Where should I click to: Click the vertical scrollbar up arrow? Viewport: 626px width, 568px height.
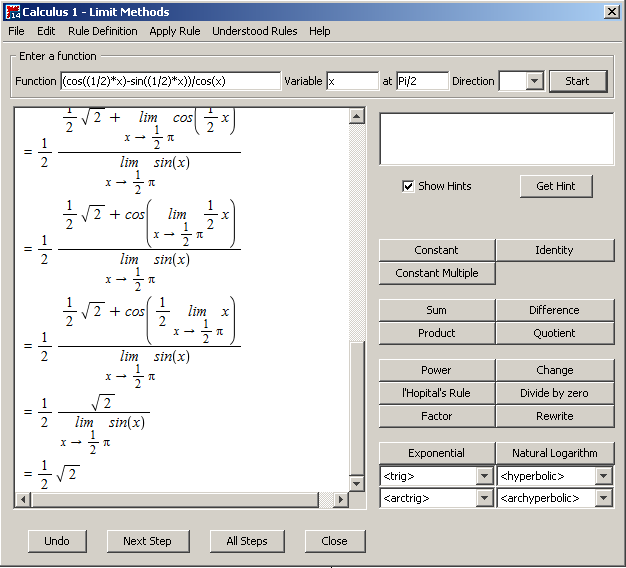[x=357, y=116]
